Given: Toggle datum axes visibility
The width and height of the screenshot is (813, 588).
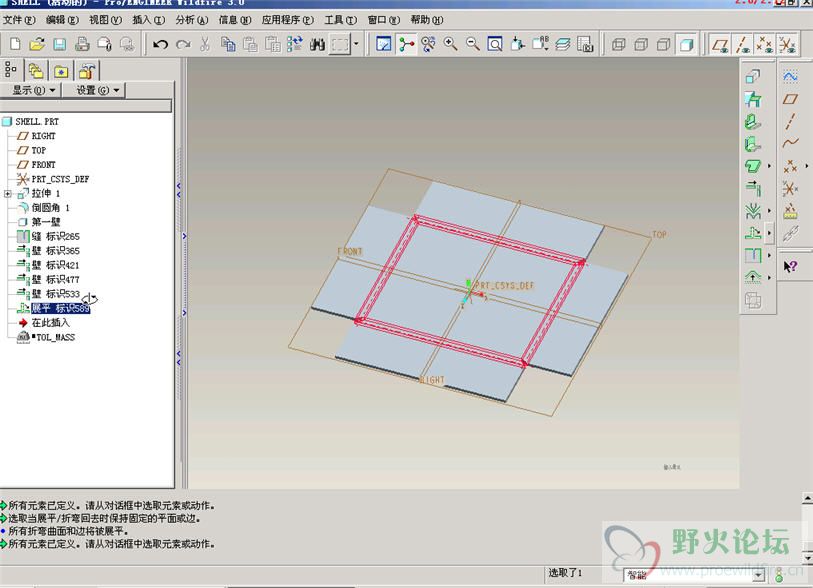Looking at the screenshot, I should tap(742, 45).
